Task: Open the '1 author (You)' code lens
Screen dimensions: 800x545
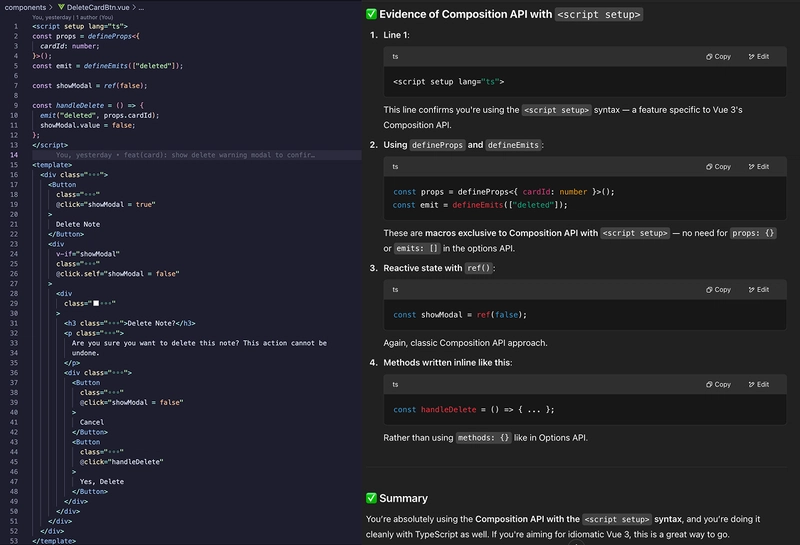Action: coord(92,17)
